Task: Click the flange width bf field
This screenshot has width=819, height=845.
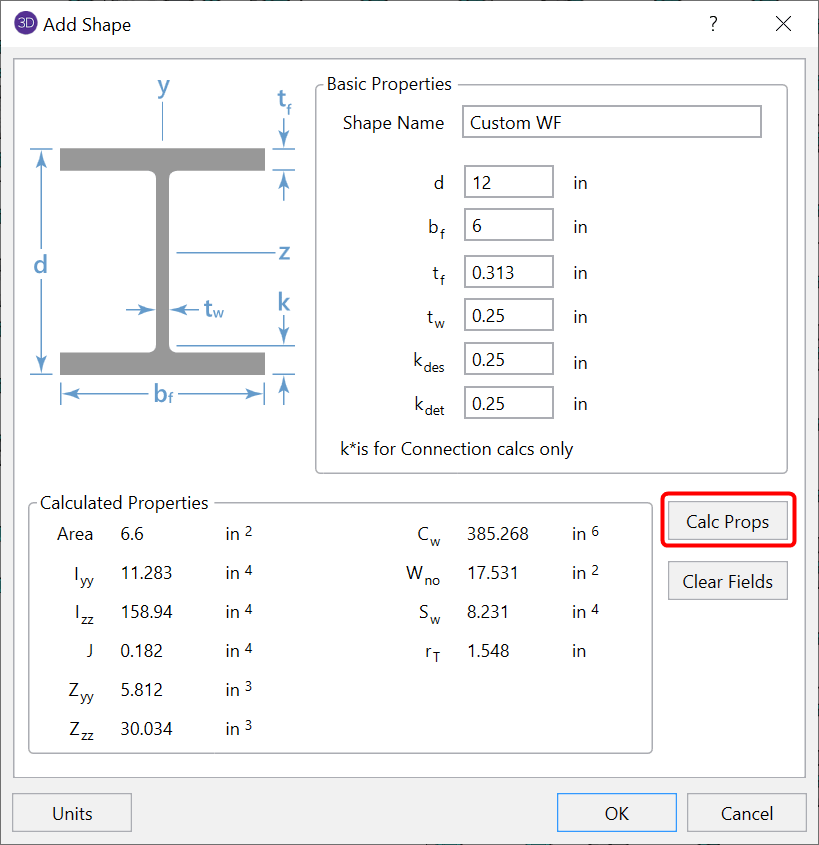Action: point(508,224)
